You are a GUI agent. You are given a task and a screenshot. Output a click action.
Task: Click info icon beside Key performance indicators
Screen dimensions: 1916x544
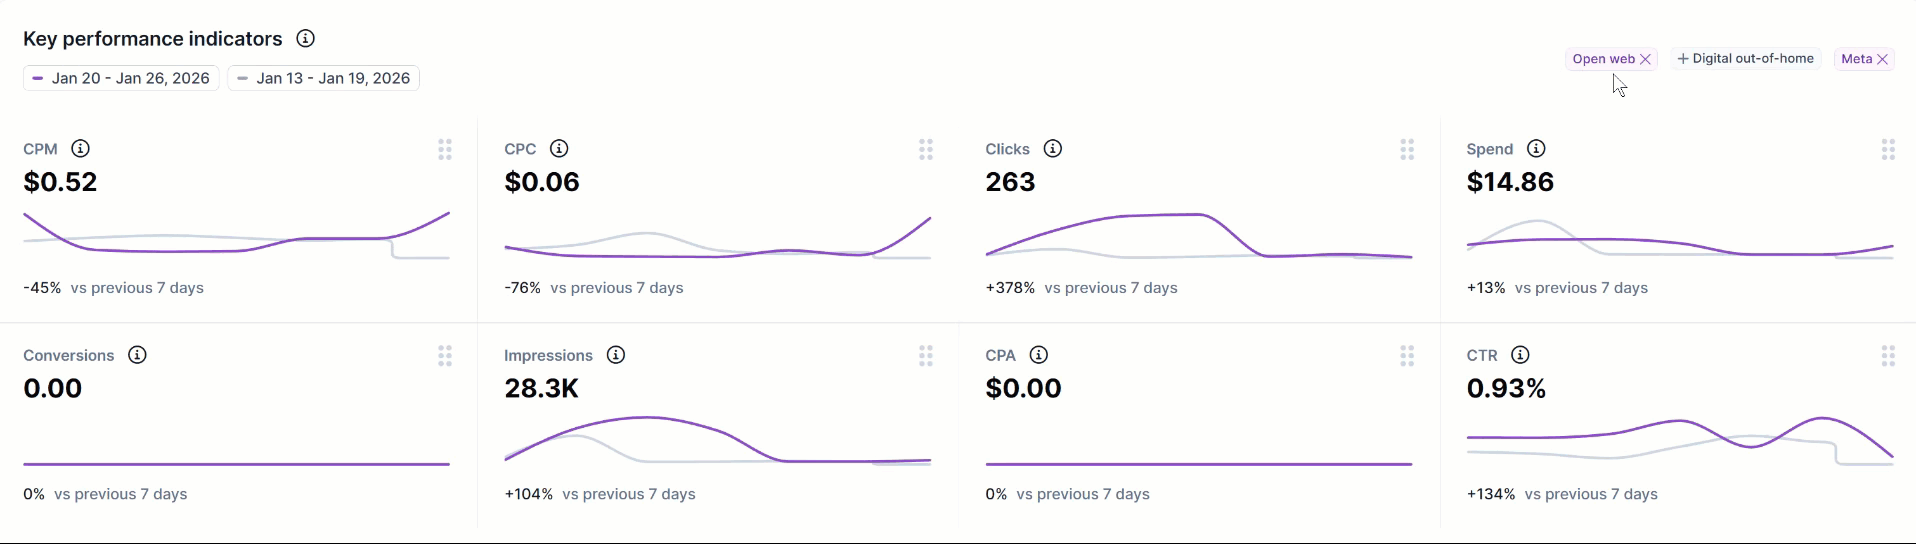[x=306, y=39]
